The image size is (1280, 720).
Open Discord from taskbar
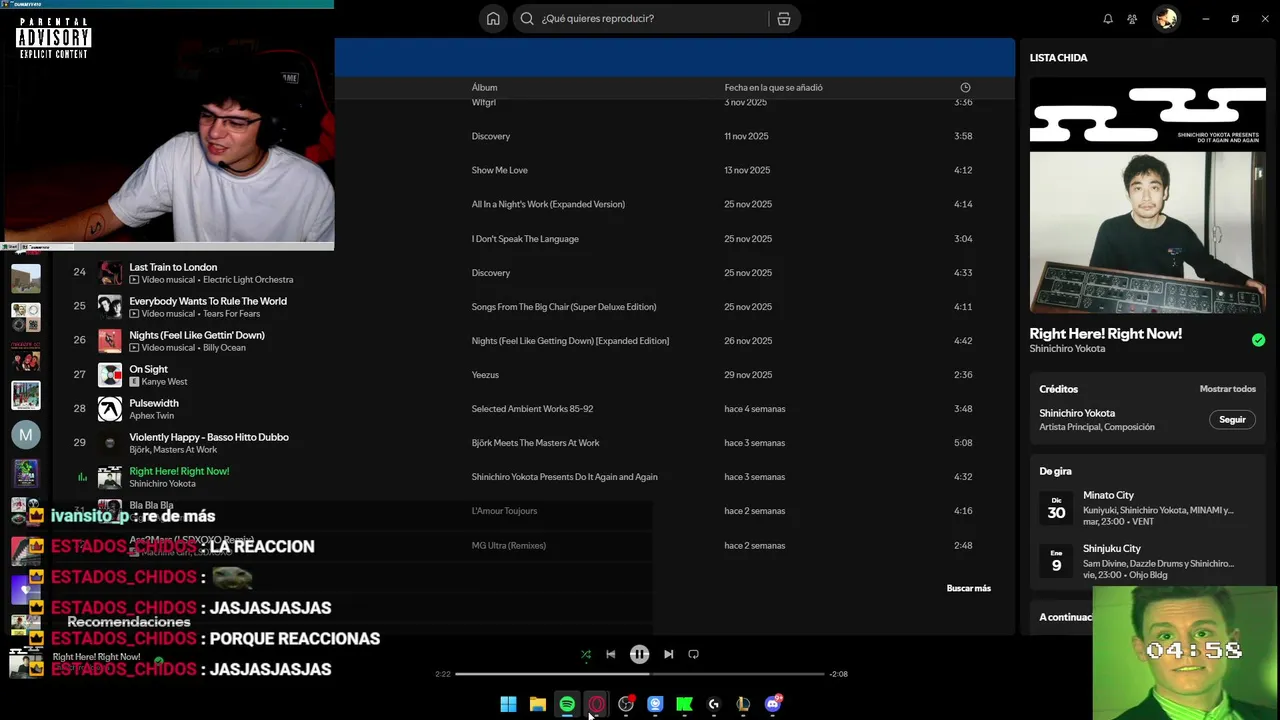773,704
